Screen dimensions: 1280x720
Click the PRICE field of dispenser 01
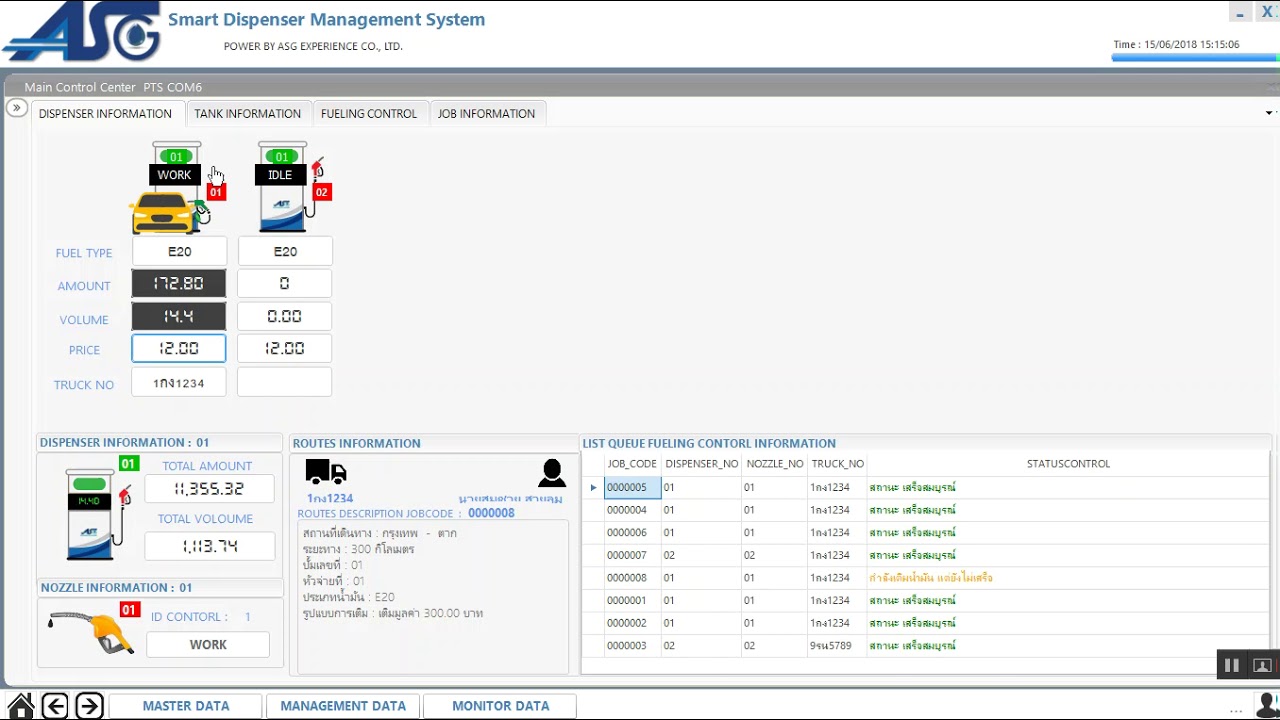click(x=179, y=348)
